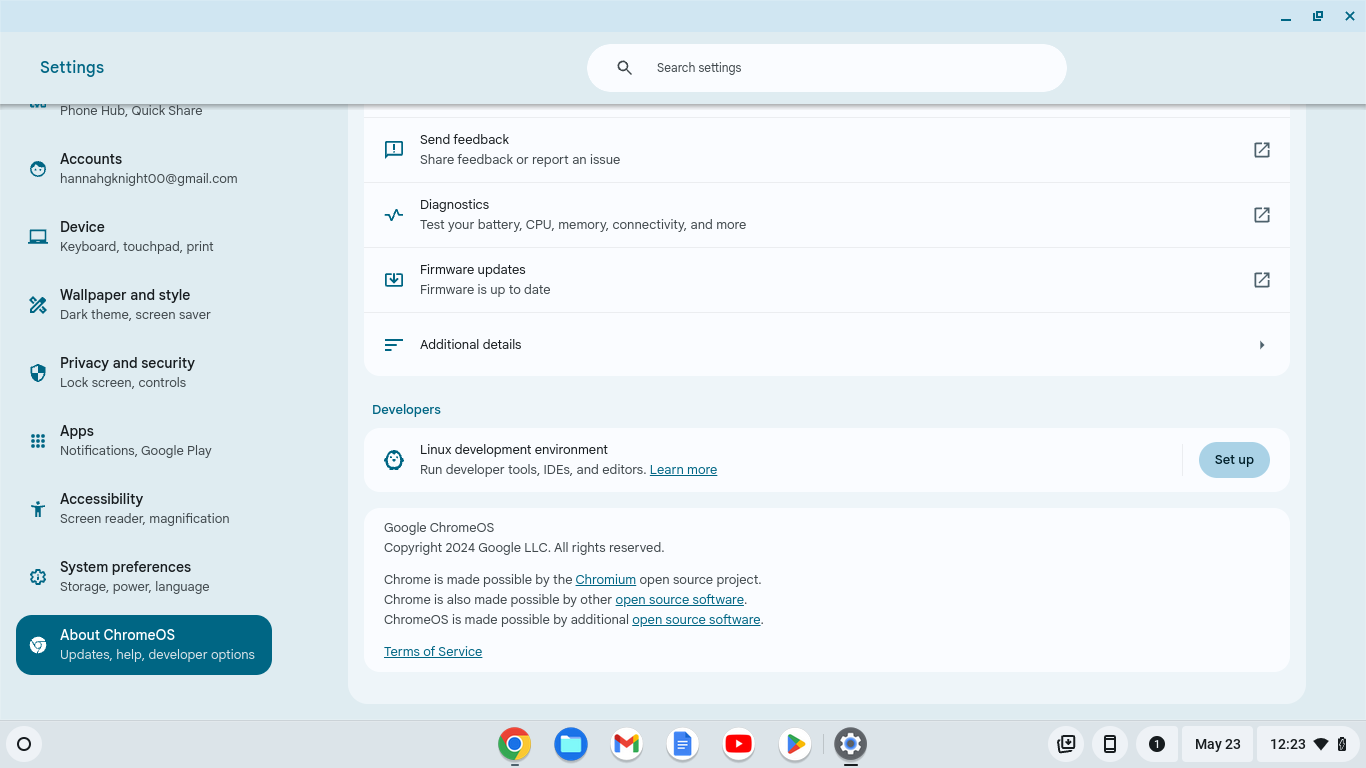Viewport: 1366px width, 768px height.
Task: Click the Linux penguin icon
Action: pyautogui.click(x=394, y=460)
